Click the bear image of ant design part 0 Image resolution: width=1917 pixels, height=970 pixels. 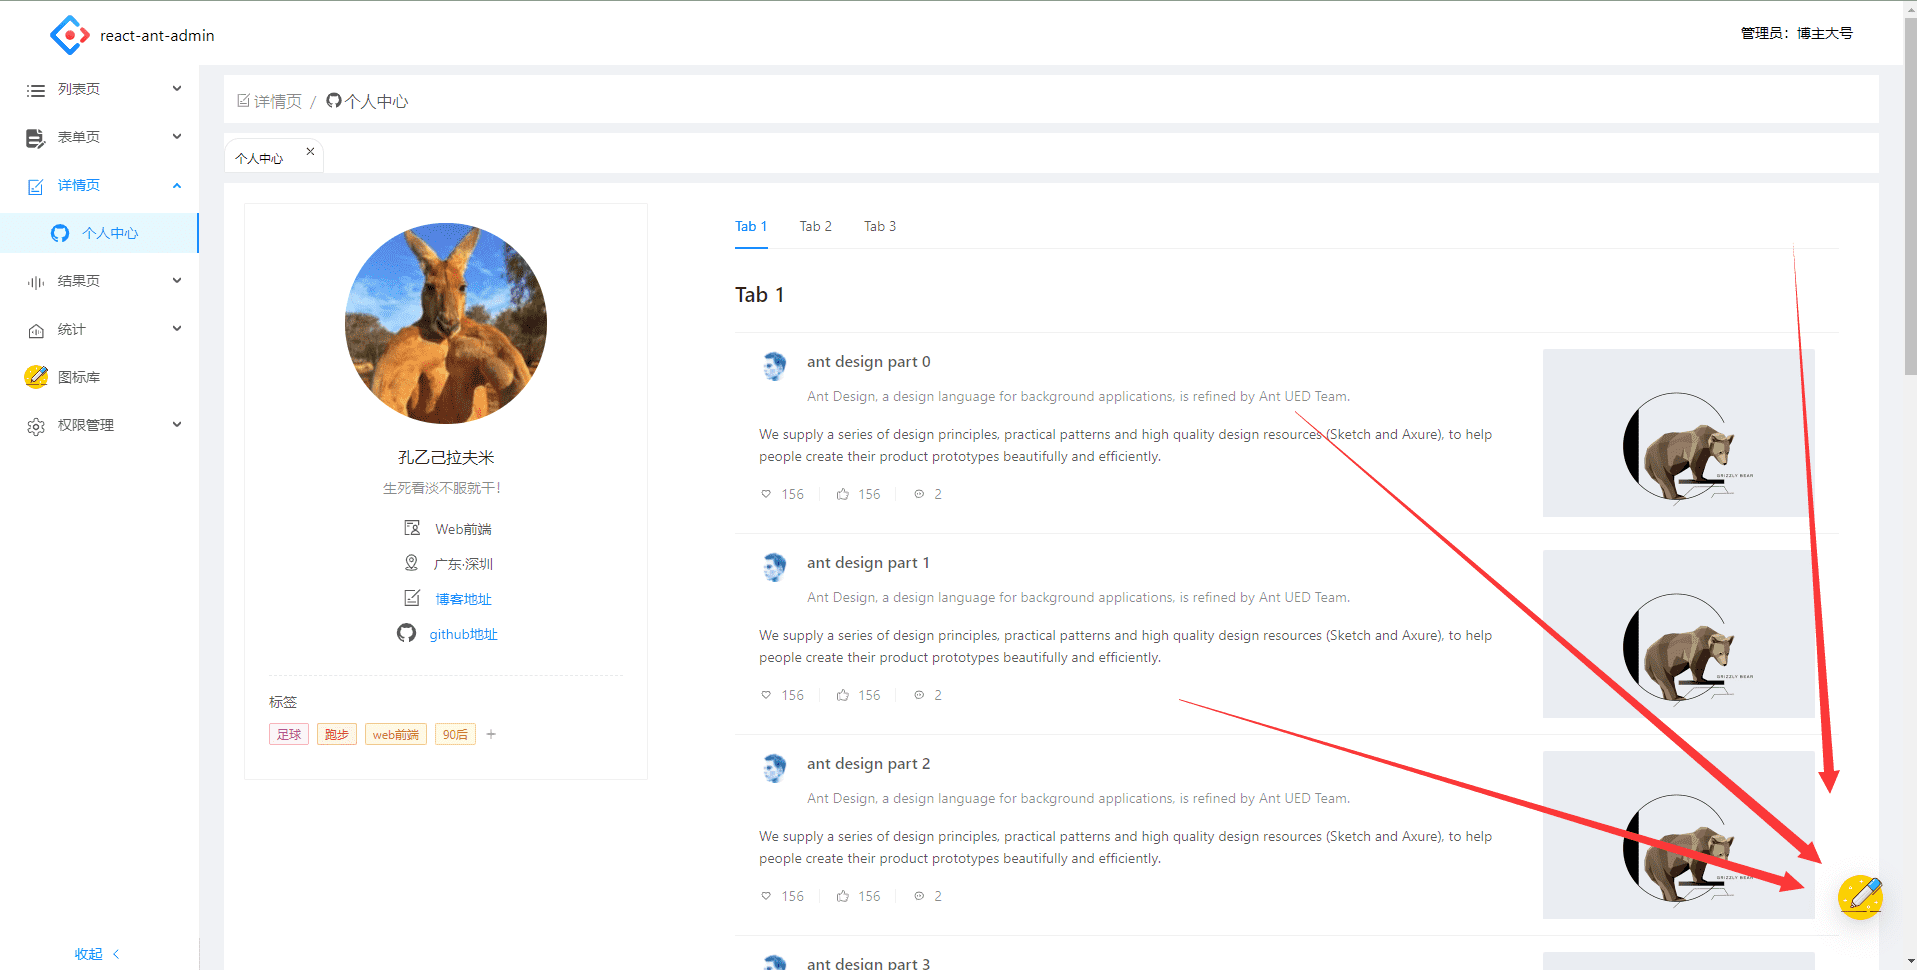click(x=1679, y=433)
